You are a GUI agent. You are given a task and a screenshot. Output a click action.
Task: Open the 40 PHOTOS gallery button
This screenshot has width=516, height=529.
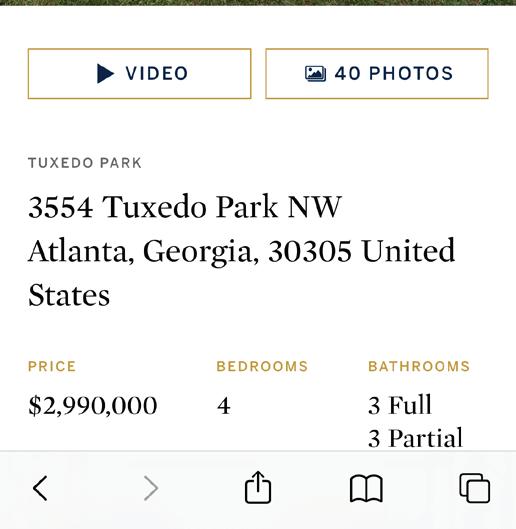pyautogui.click(x=377, y=74)
